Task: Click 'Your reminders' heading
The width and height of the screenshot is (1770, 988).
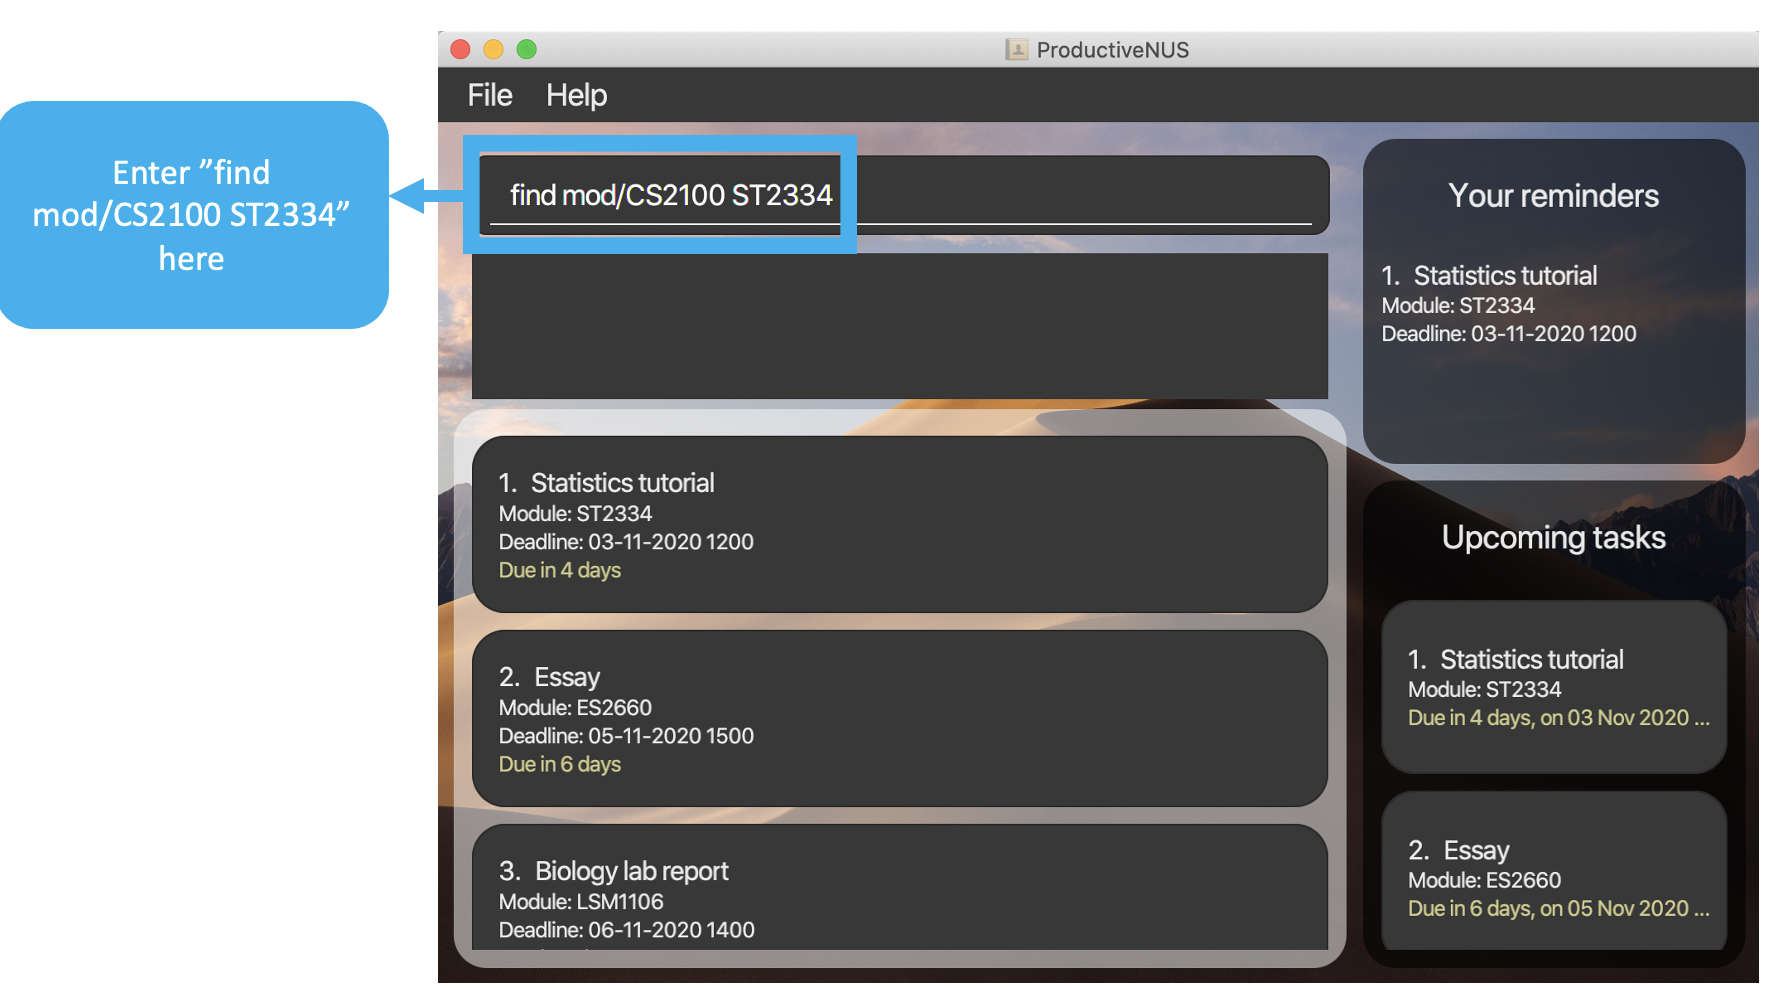Action: pos(1553,196)
